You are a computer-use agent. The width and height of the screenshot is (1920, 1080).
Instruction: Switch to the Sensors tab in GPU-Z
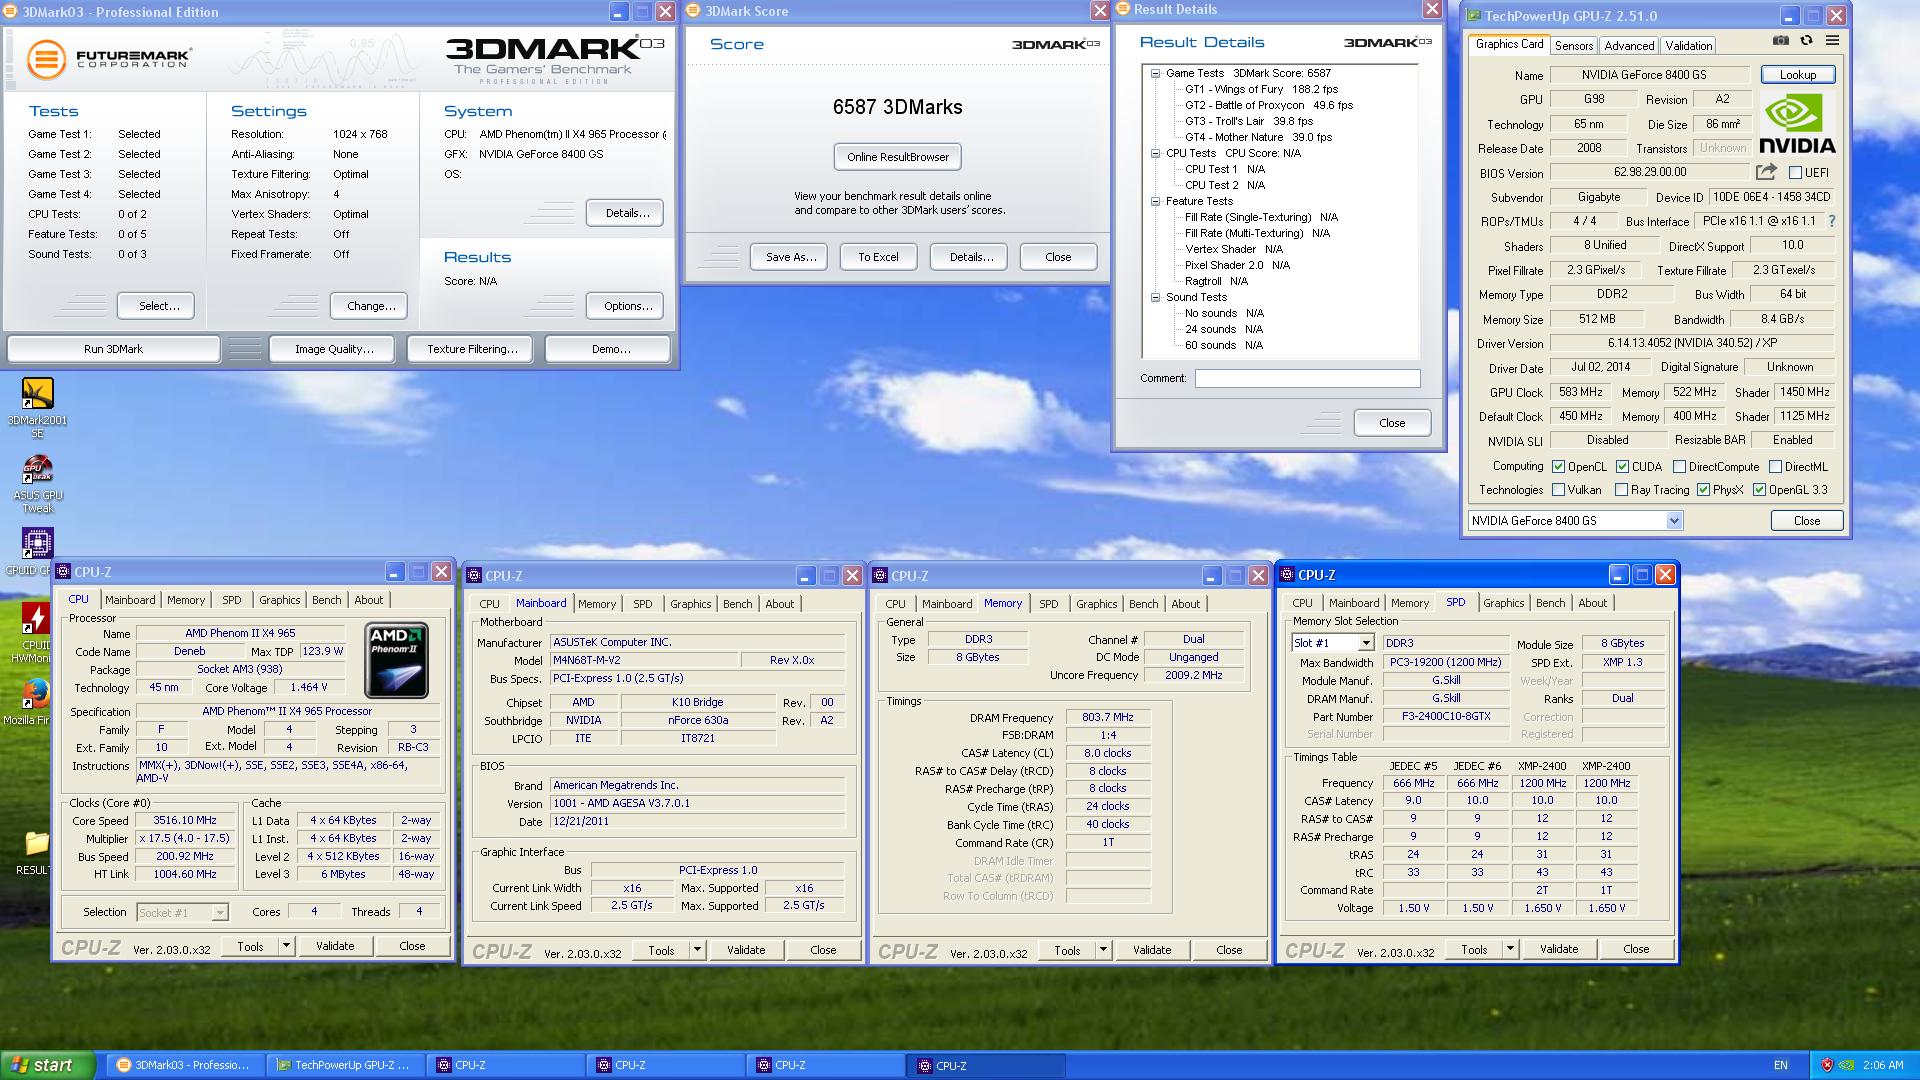1574,45
